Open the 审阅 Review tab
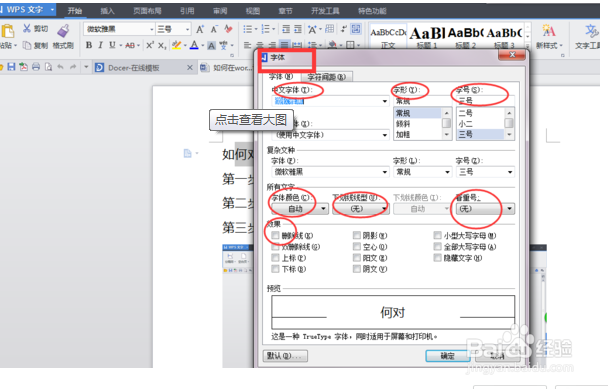The height and width of the screenshot is (389, 608). pos(220,11)
